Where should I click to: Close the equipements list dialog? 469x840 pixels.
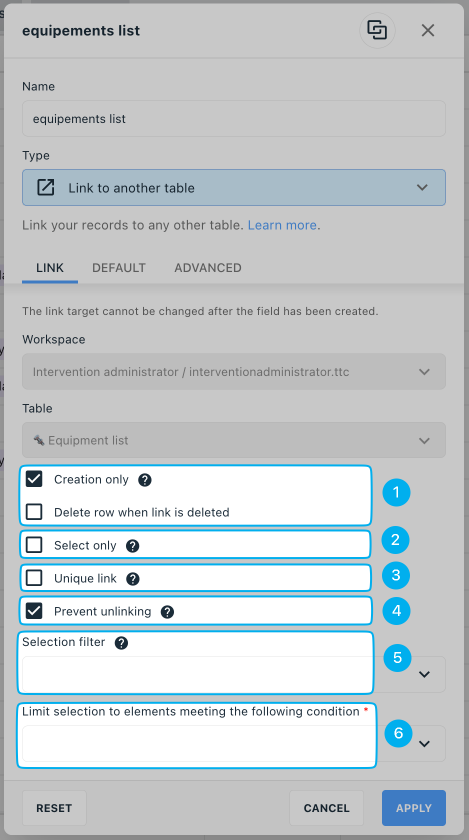428,31
